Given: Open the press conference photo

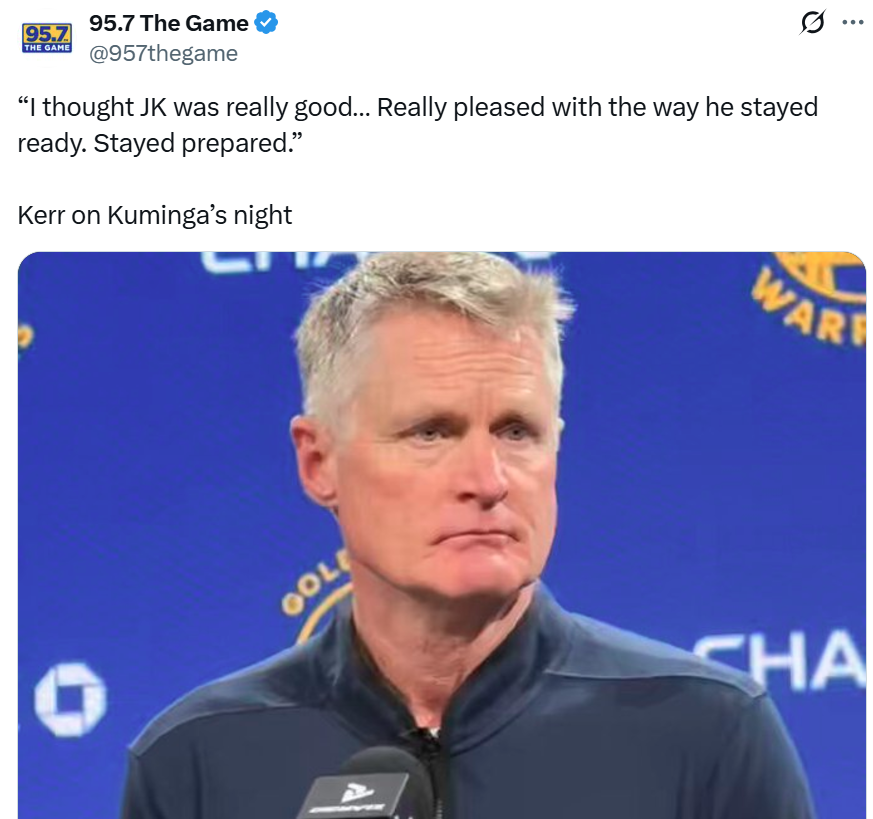Looking at the screenshot, I should point(442,535).
